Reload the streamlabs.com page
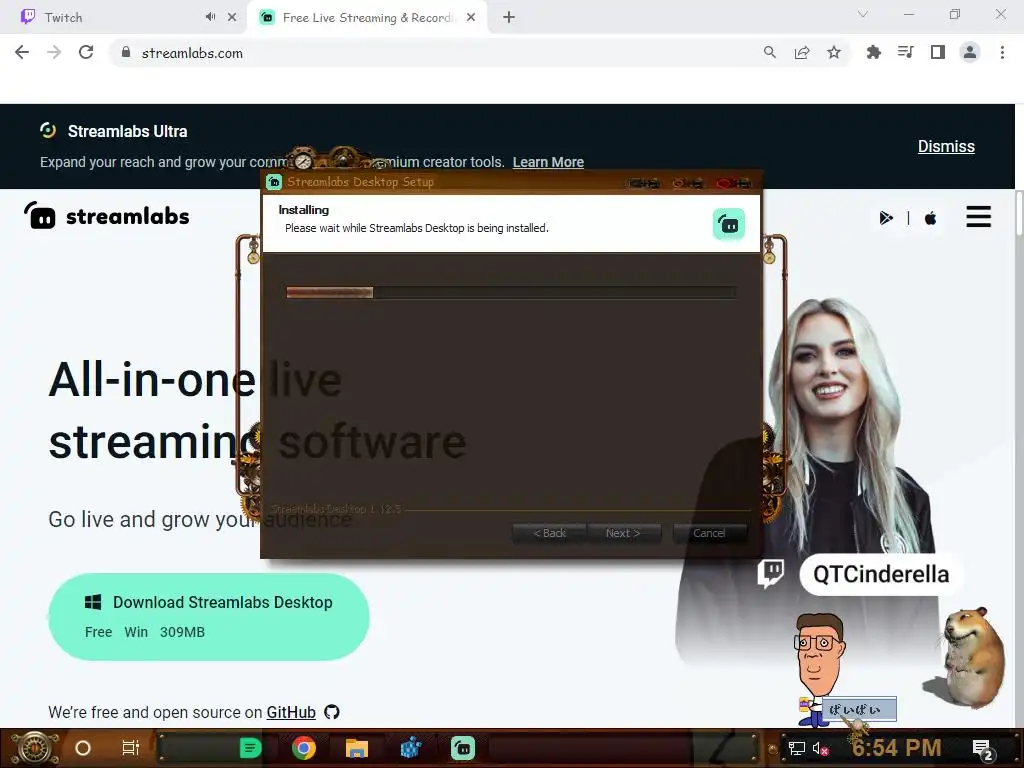Viewport: 1024px width, 768px height. tap(86, 52)
